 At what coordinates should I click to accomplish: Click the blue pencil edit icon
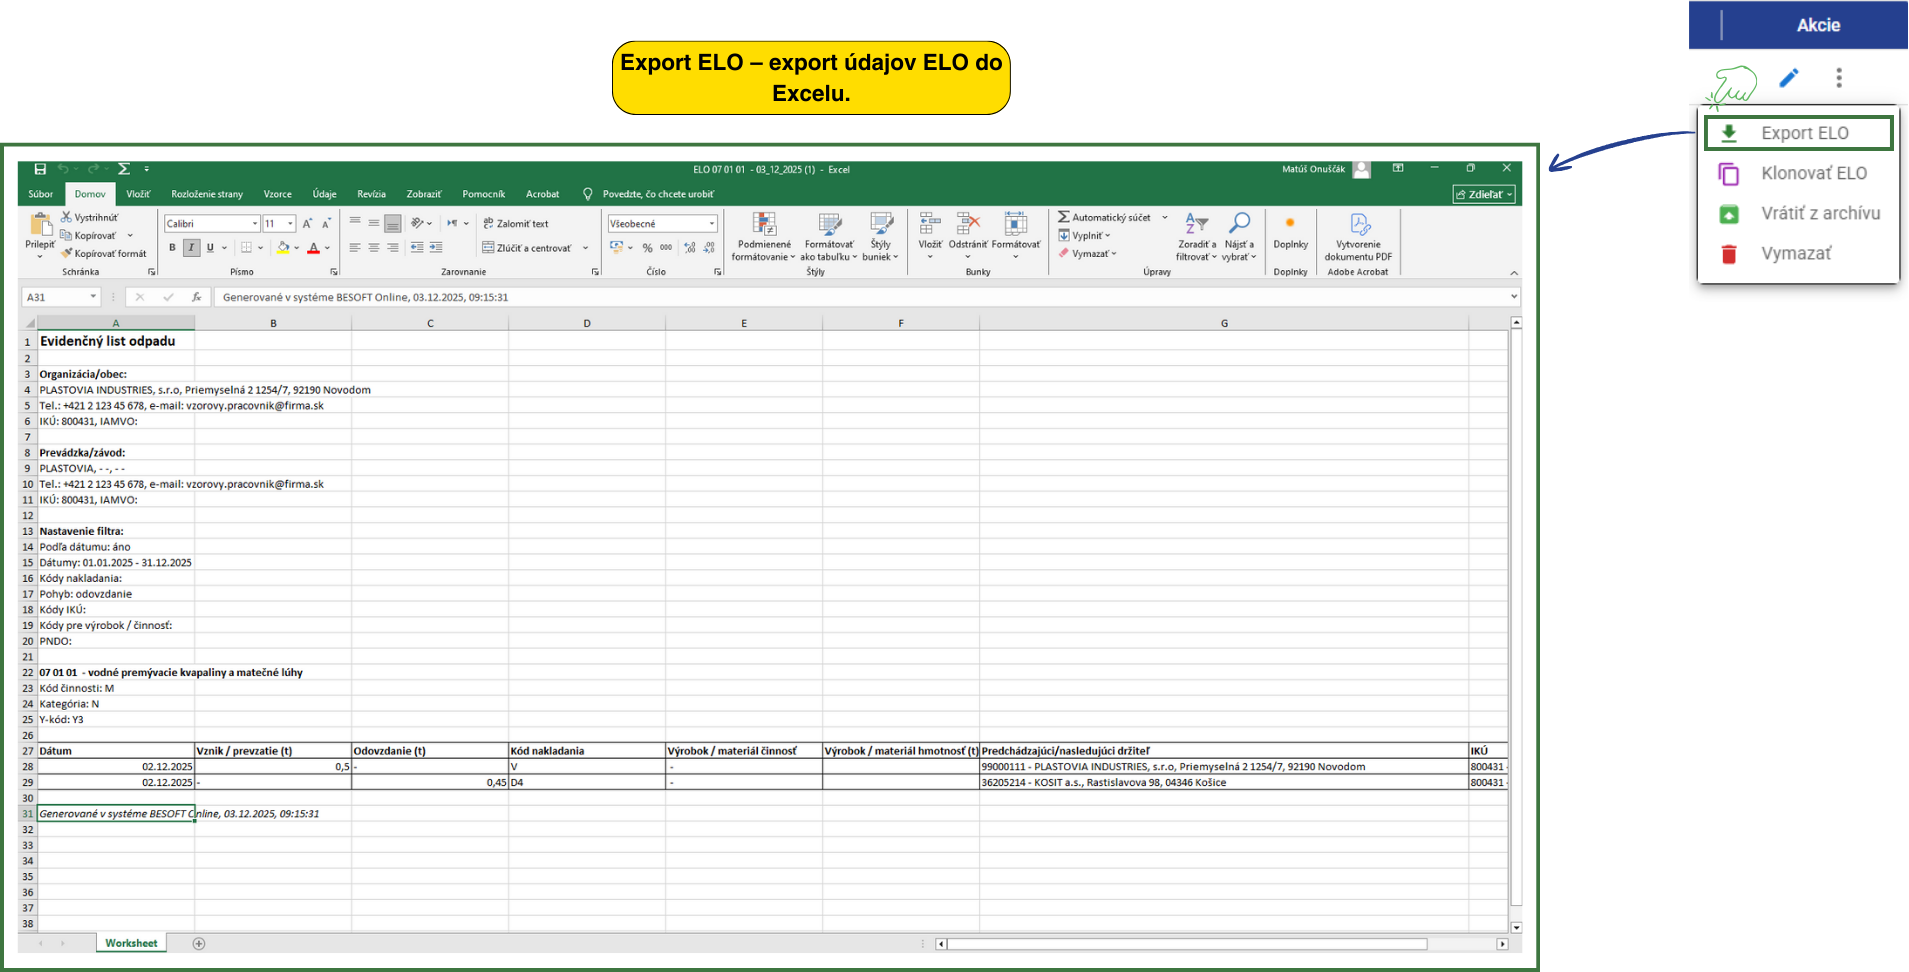pos(1789,78)
